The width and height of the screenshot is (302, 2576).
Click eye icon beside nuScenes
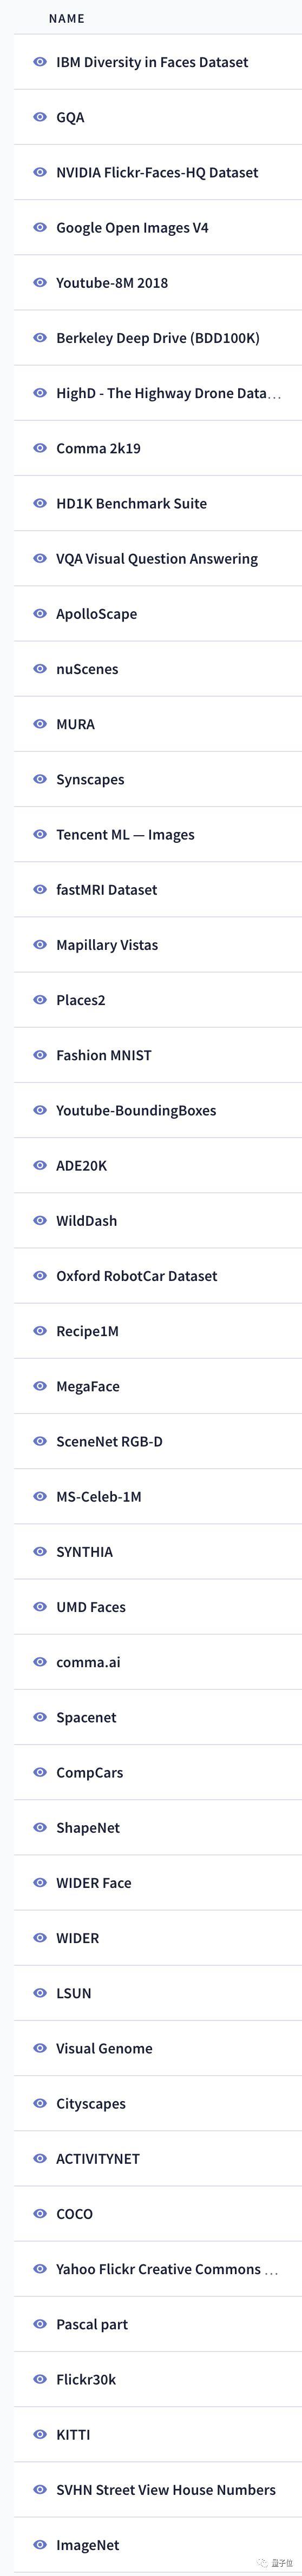(40, 669)
